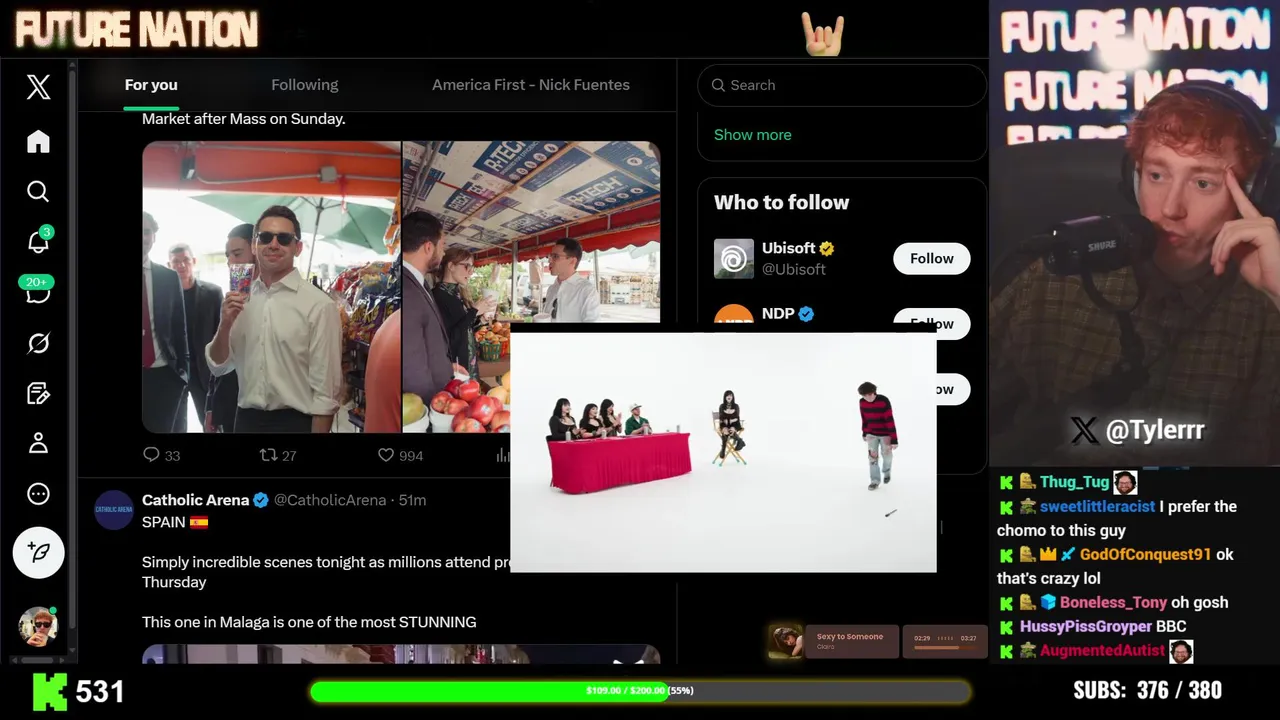Viewport: 1280px width, 720px height.
Task: Click the magnifier icon in the search box
Action: pyautogui.click(x=718, y=85)
